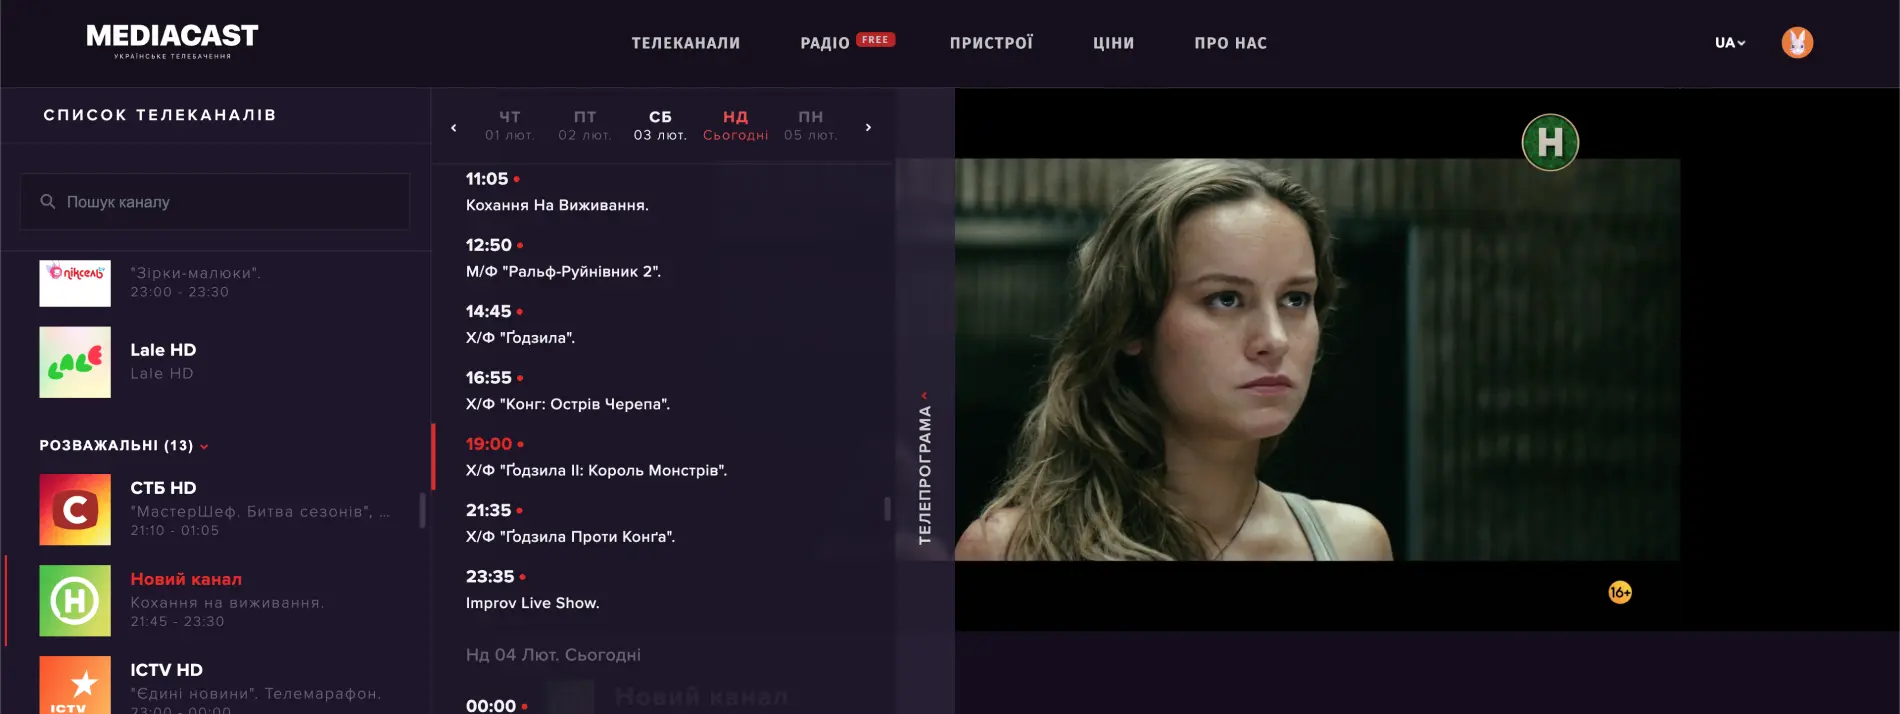Click the search magnifier icon

tap(47, 202)
